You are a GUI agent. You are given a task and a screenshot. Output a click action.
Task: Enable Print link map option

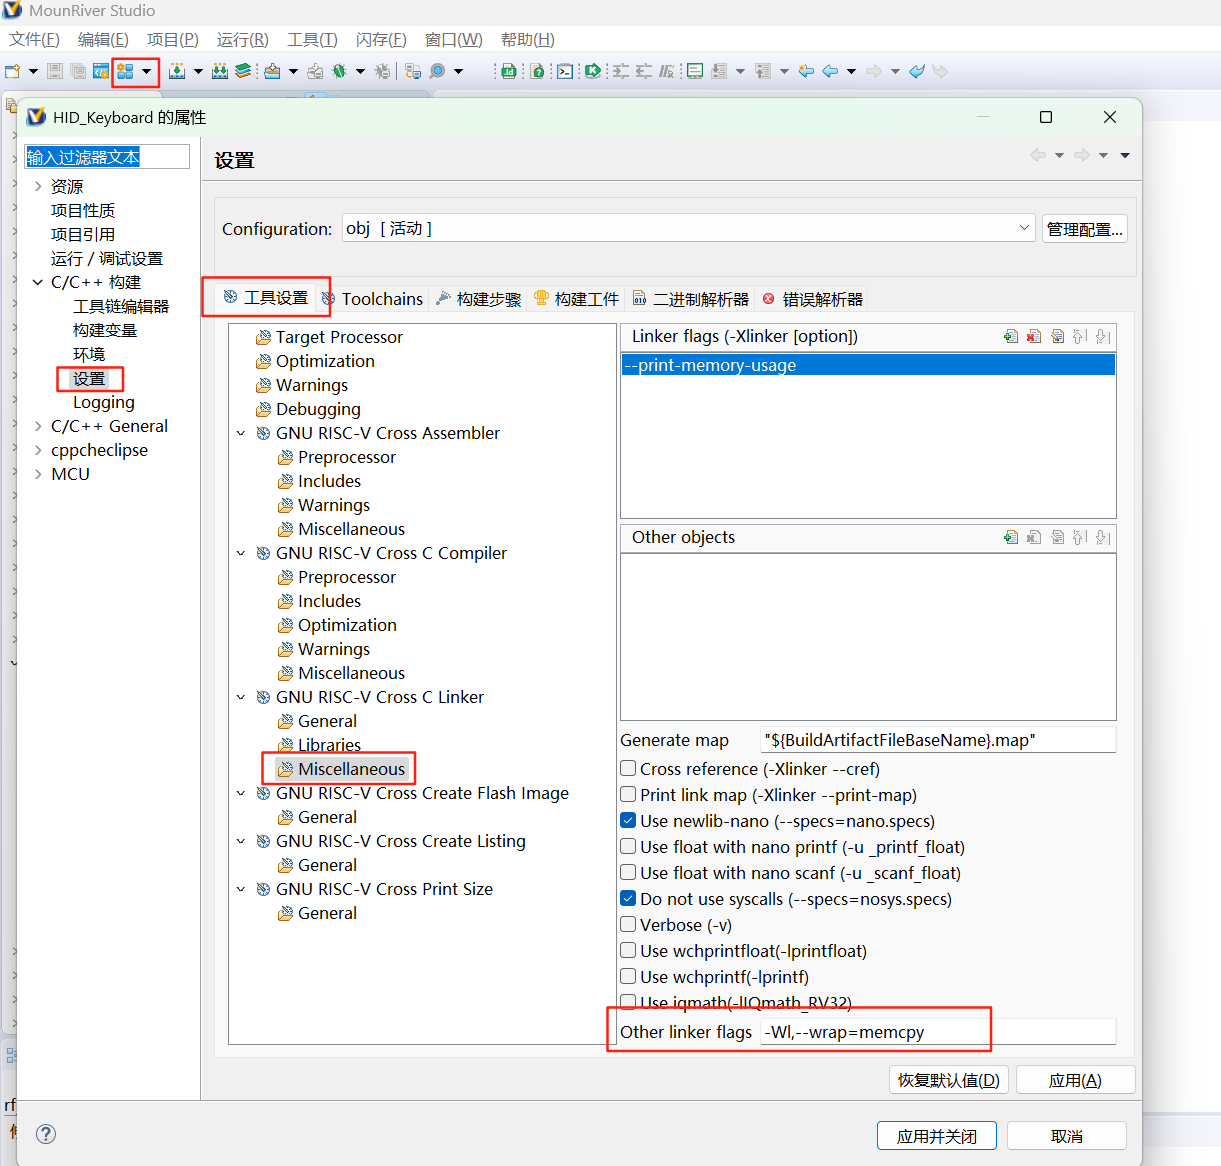pos(628,794)
